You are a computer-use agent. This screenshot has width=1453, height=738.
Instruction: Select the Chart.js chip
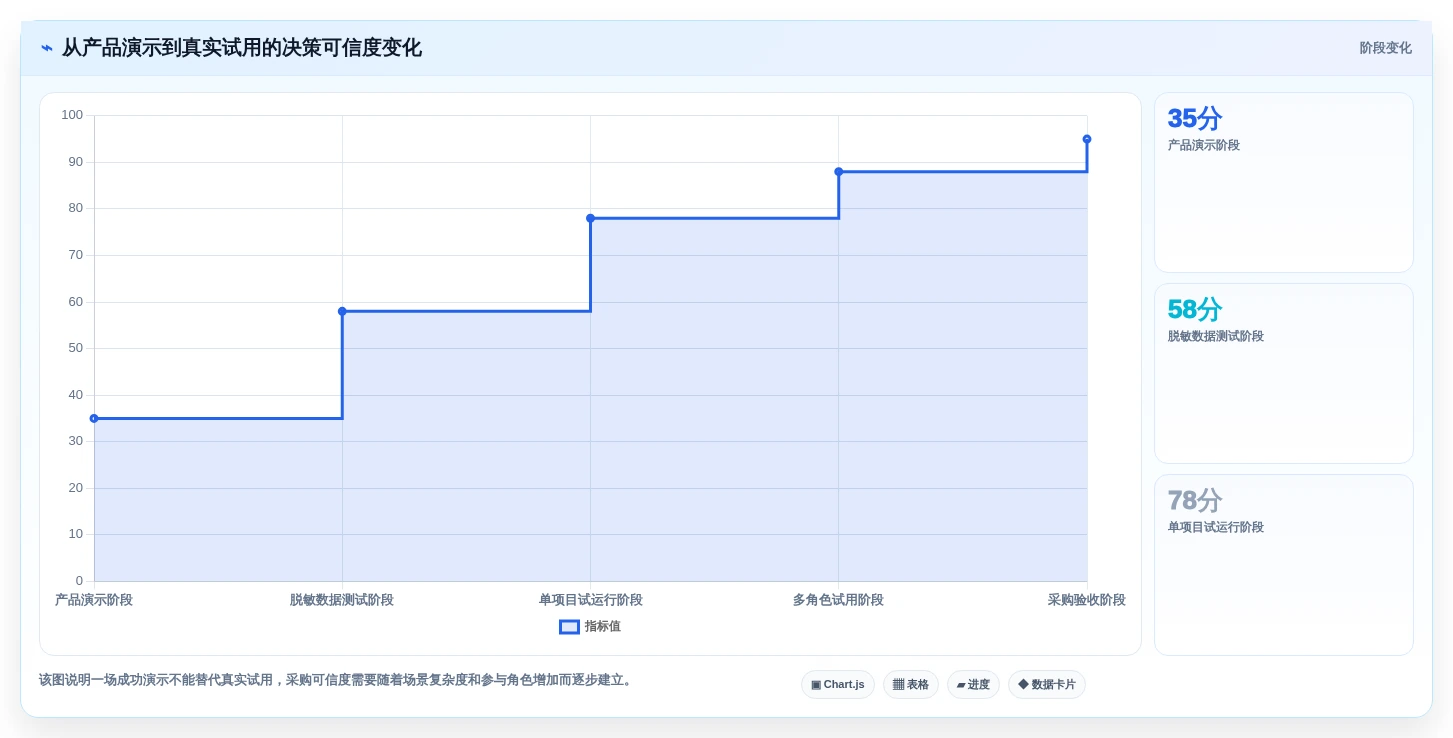pos(838,685)
